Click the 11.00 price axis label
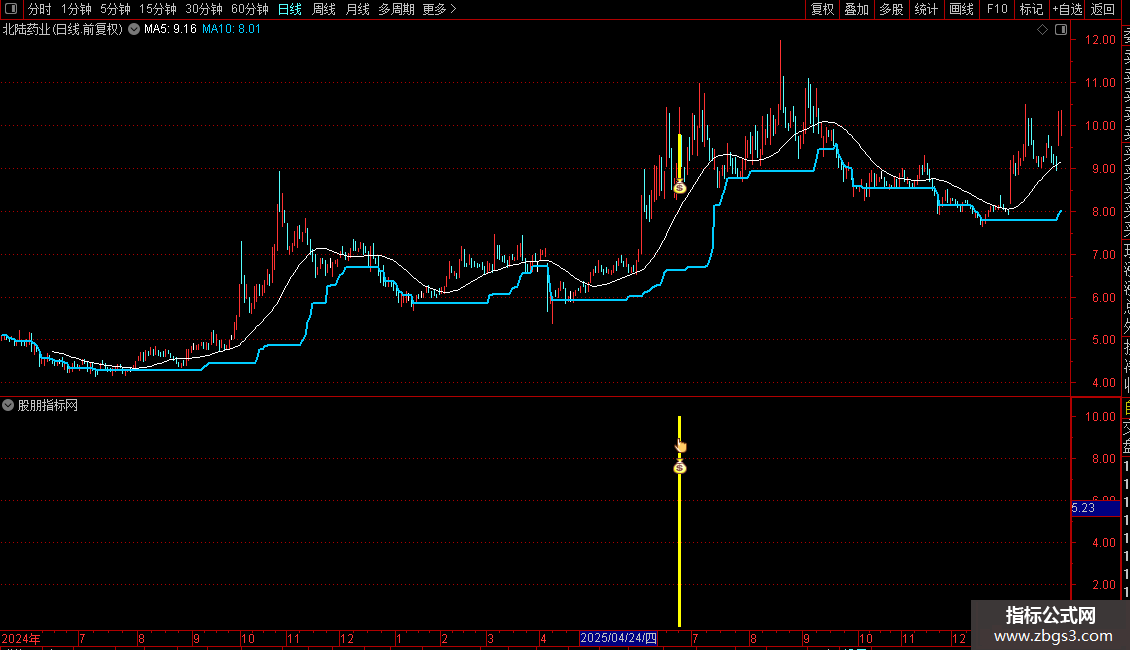 (x=1100, y=83)
